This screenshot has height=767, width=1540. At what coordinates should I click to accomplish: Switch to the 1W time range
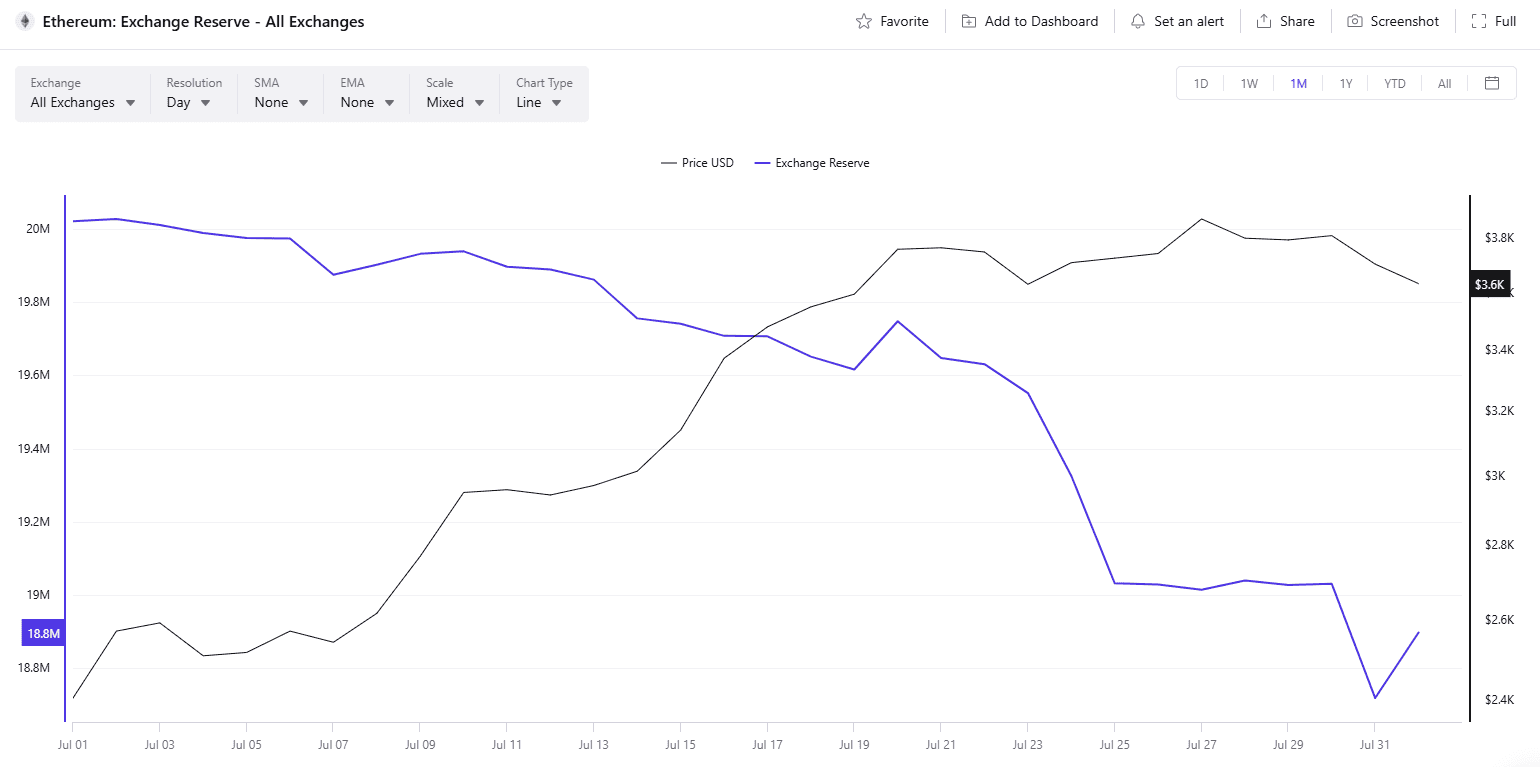click(1249, 84)
